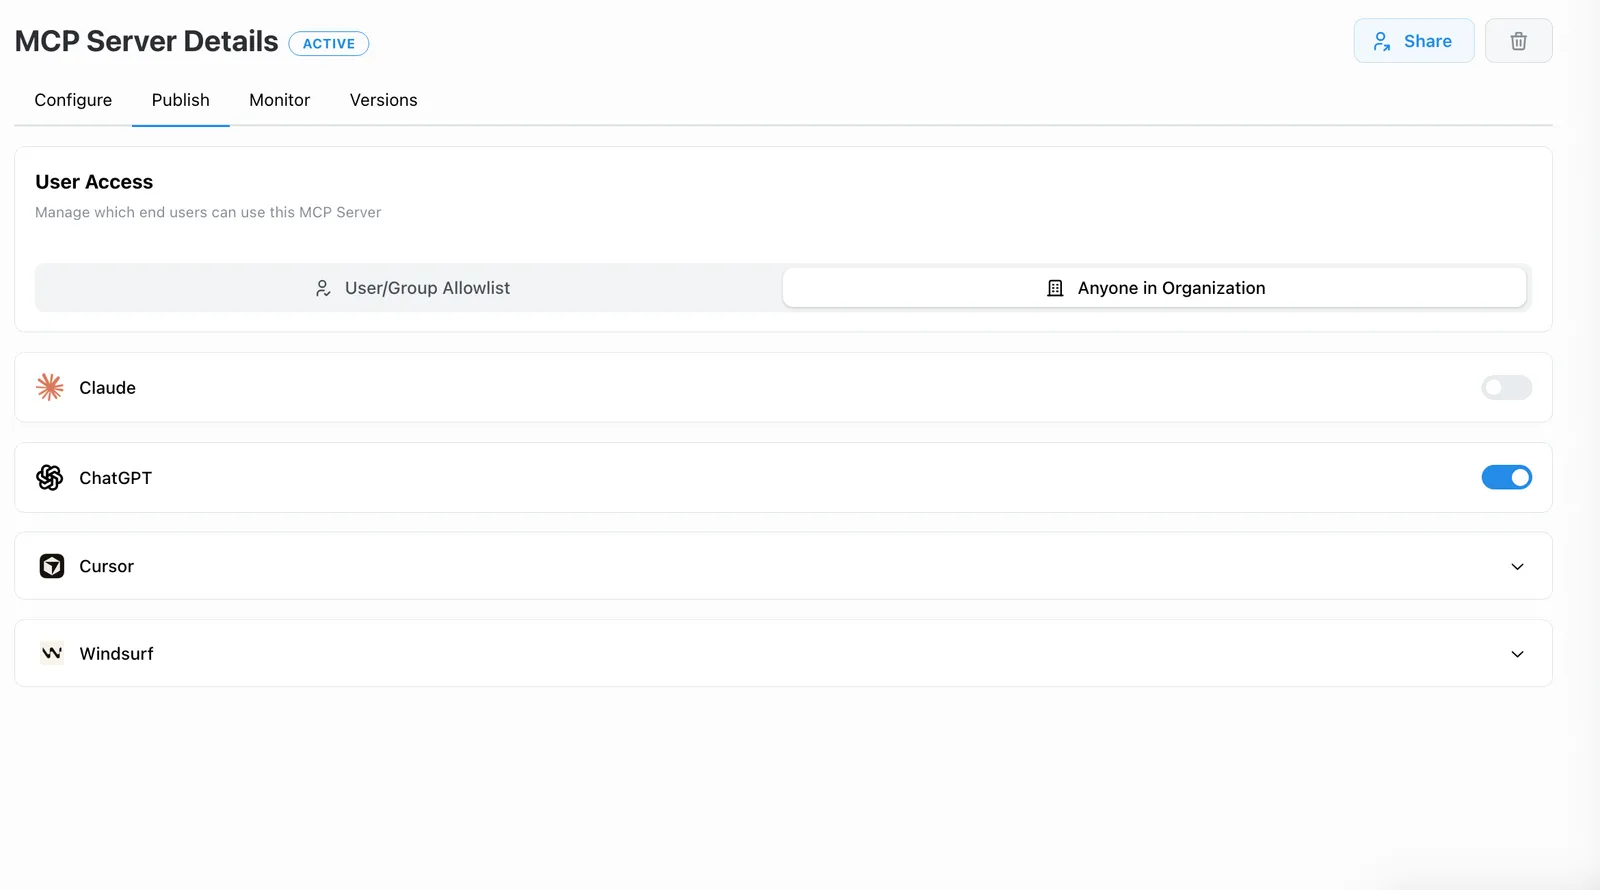This screenshot has width=1600, height=890.
Task: Click the user icon beside User/Group Allowlist
Action: (x=323, y=288)
